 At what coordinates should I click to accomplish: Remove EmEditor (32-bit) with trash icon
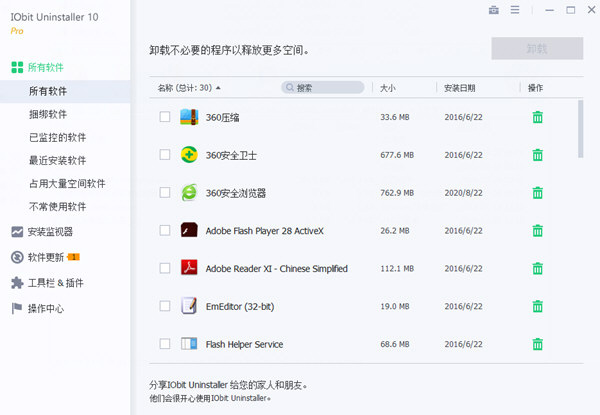coord(537,306)
